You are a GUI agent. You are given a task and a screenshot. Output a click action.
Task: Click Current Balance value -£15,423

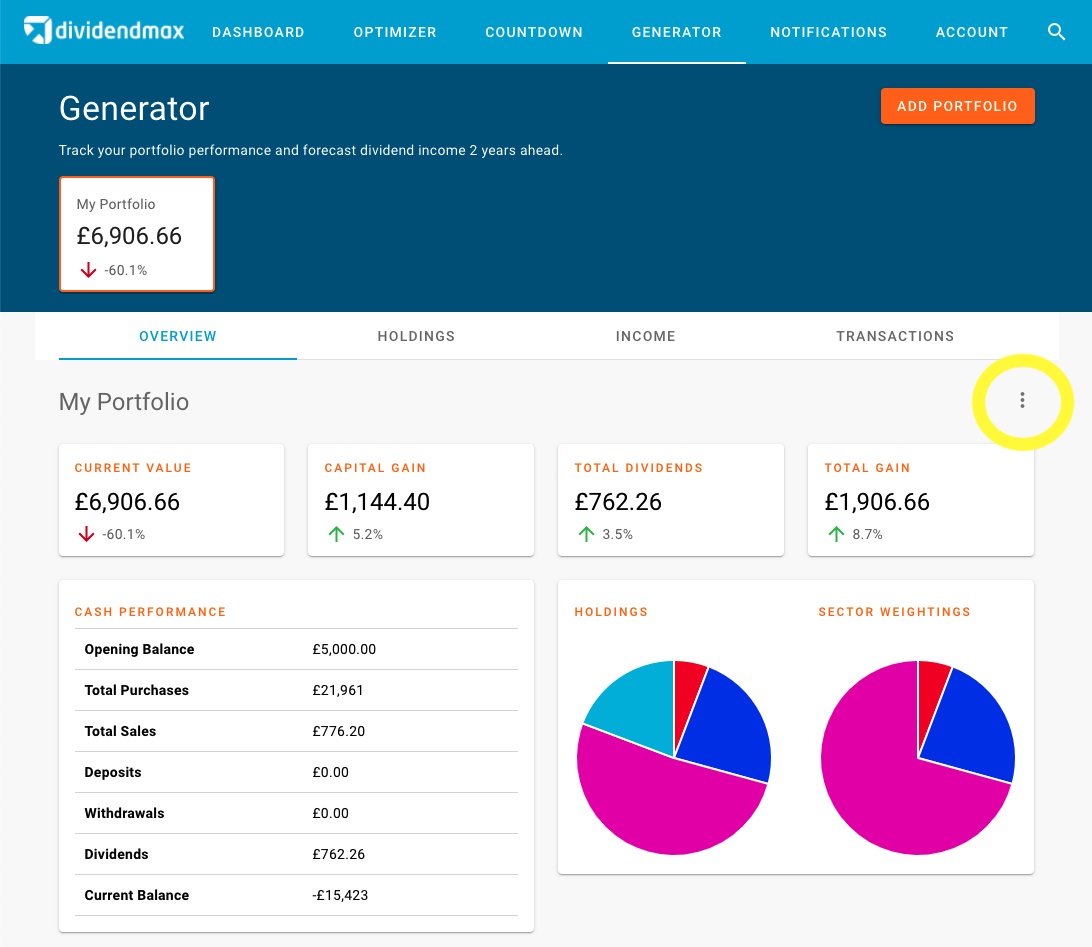(340, 895)
